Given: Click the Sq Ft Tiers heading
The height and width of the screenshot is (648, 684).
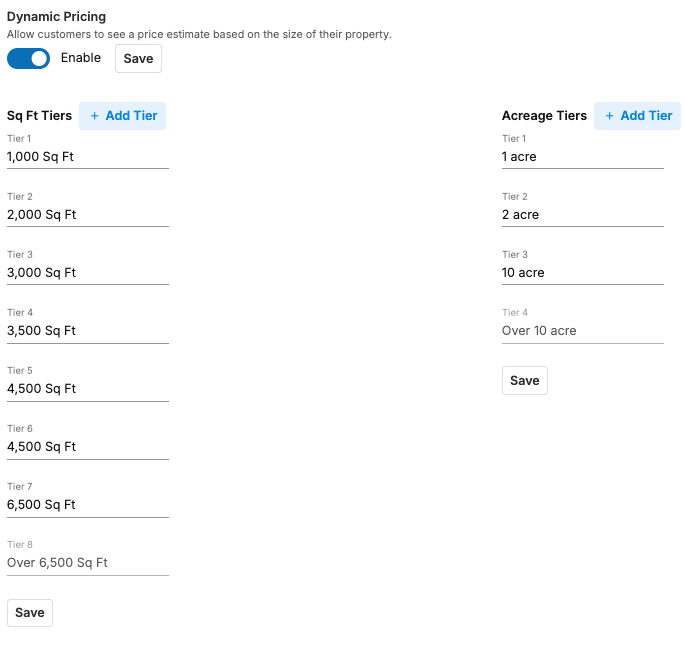Looking at the screenshot, I should tap(39, 116).
